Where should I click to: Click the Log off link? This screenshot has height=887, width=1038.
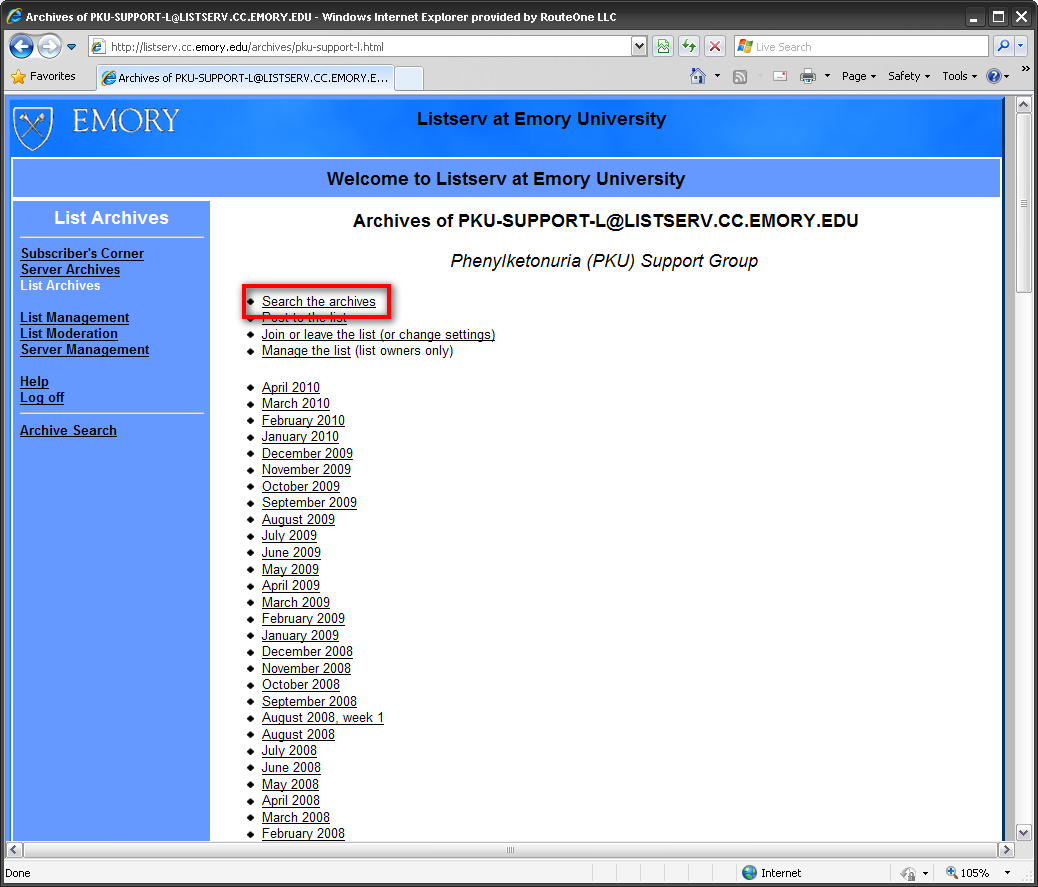pos(42,397)
